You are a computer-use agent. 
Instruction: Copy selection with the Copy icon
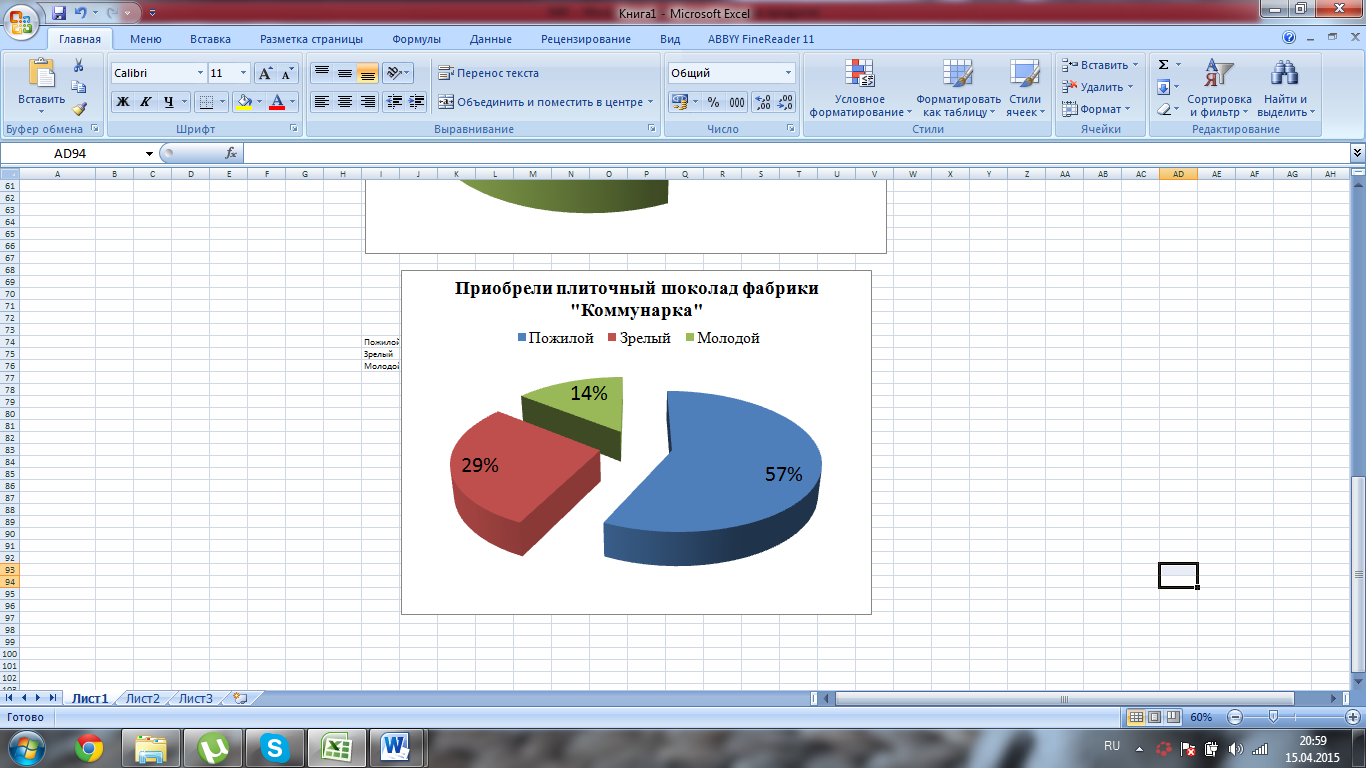[79, 87]
